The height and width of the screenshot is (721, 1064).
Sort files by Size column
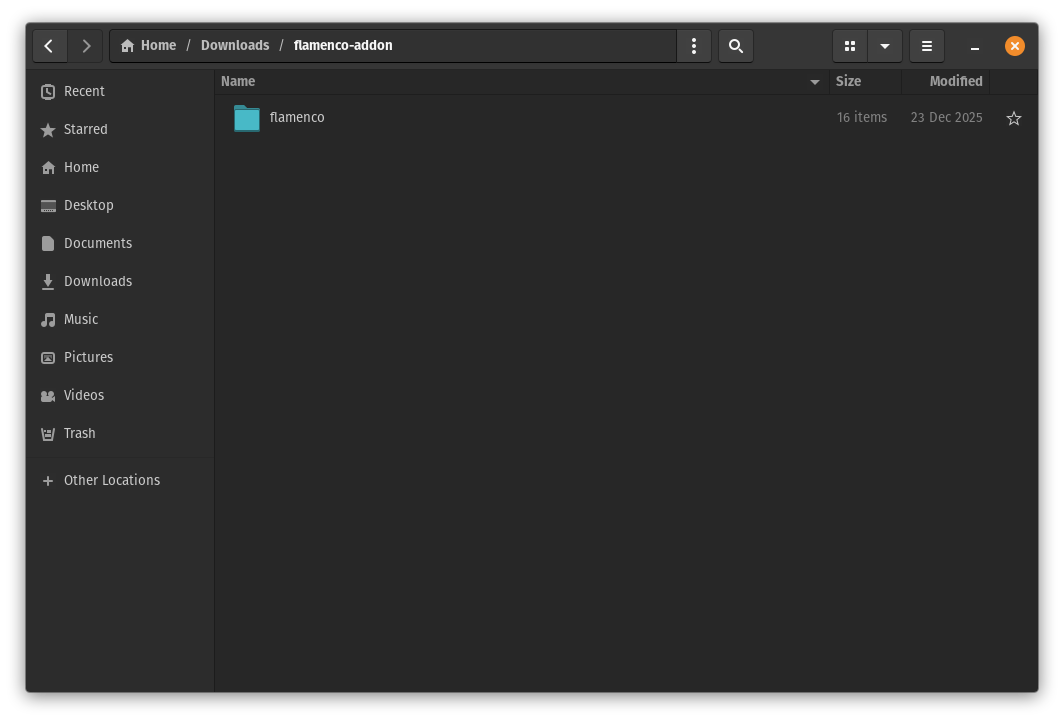pos(848,82)
